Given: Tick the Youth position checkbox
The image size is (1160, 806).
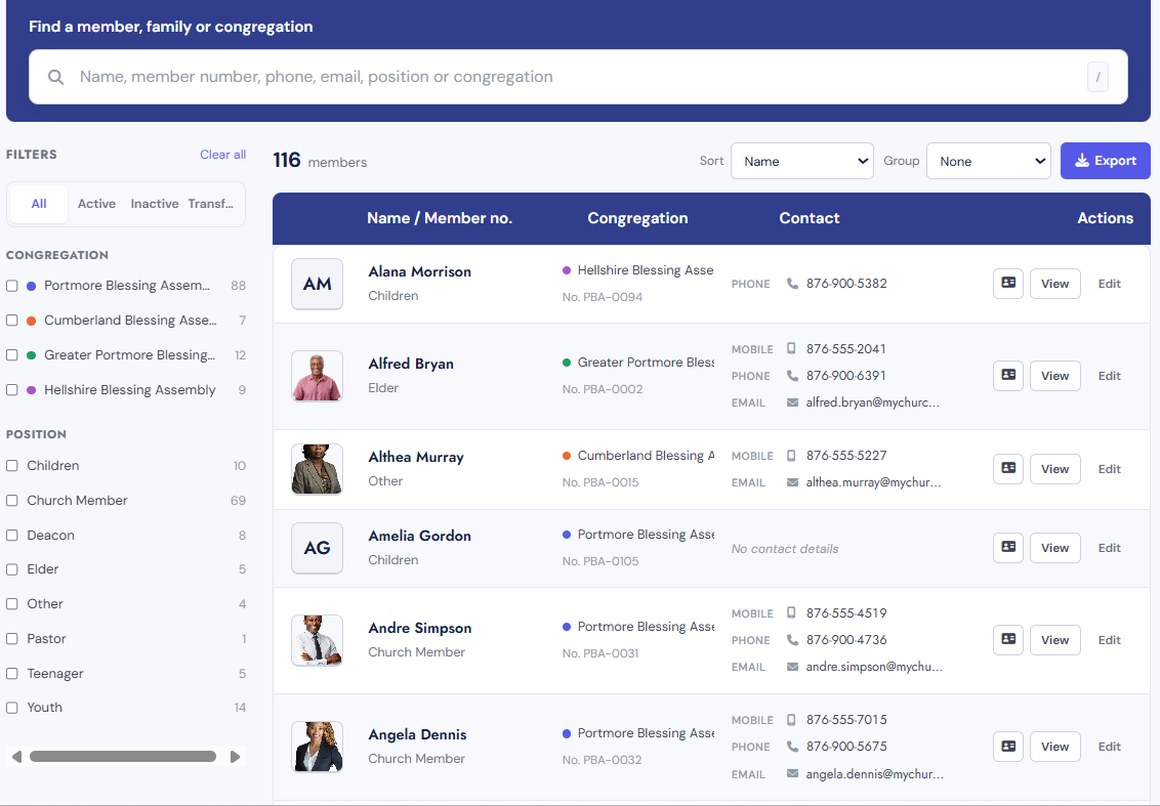Looking at the screenshot, I should [12, 708].
